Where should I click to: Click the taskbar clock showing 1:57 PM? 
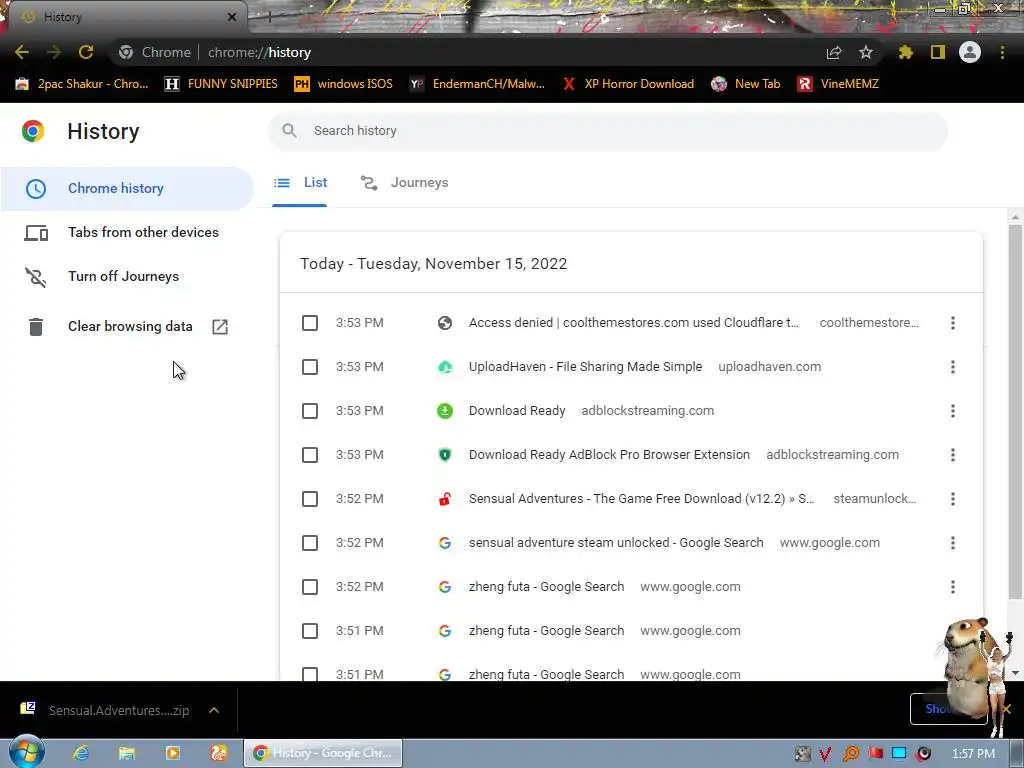[973, 754]
